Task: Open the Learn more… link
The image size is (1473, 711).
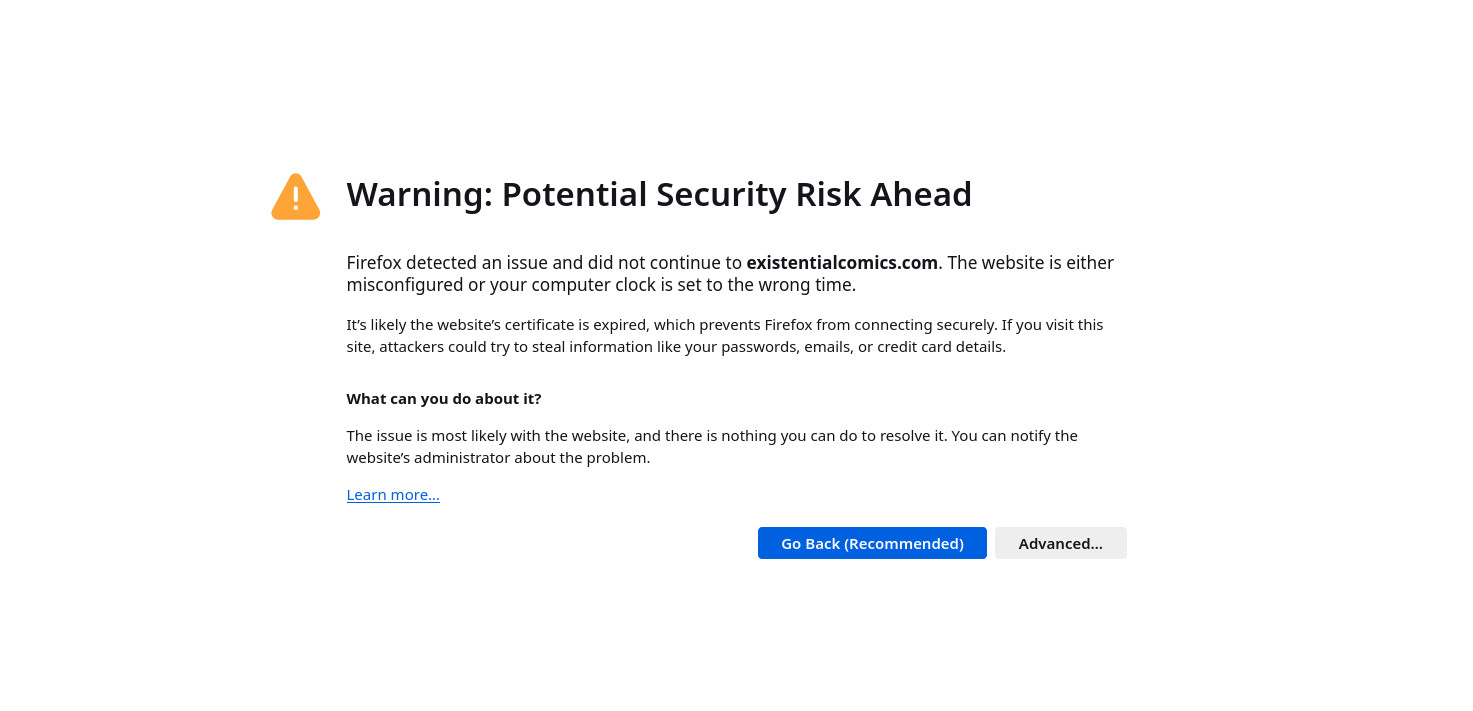Action: pos(393,495)
